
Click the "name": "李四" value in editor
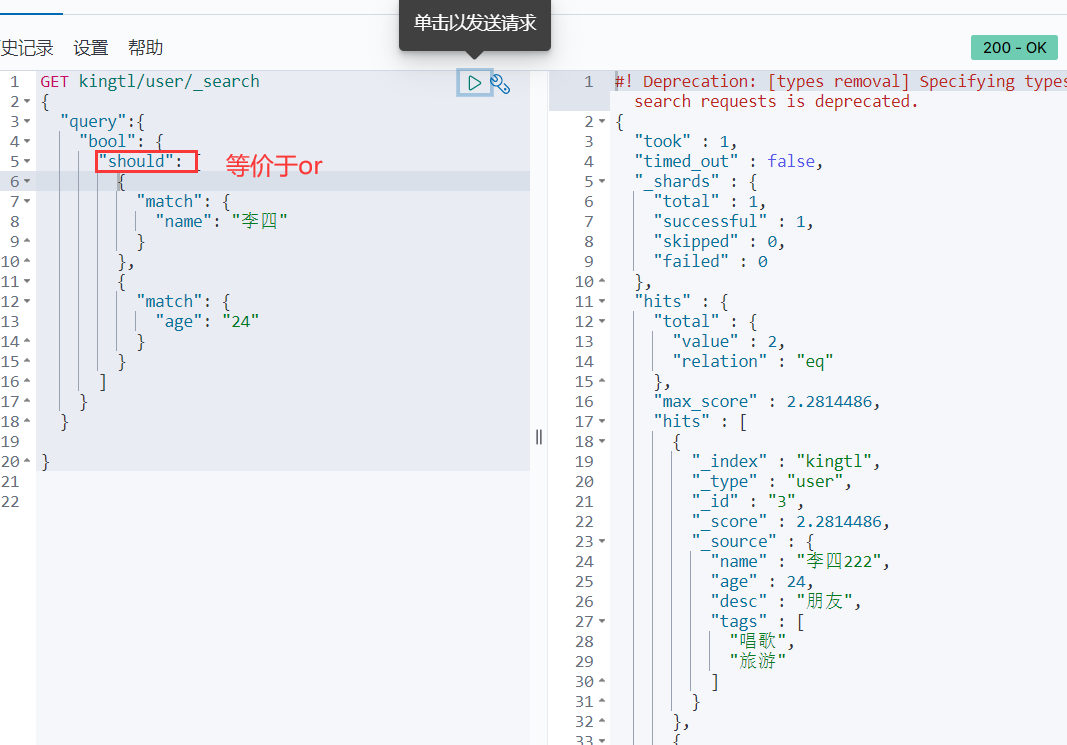coord(259,222)
